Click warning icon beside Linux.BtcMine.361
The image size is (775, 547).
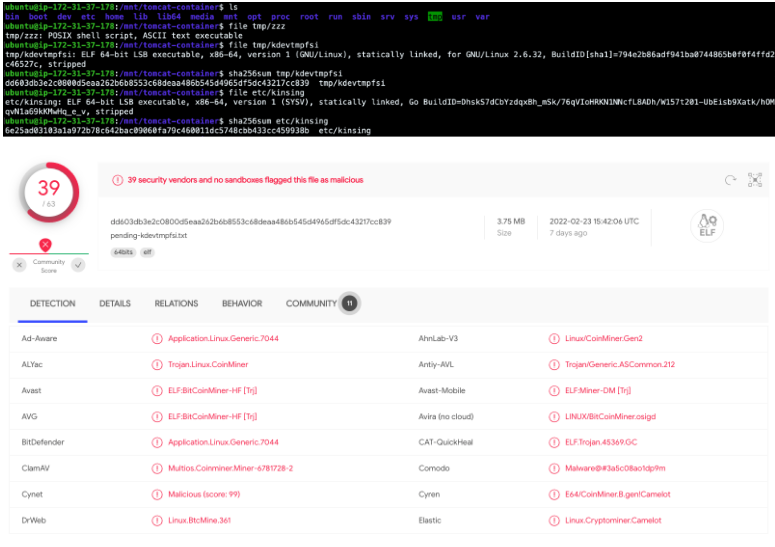(157, 520)
